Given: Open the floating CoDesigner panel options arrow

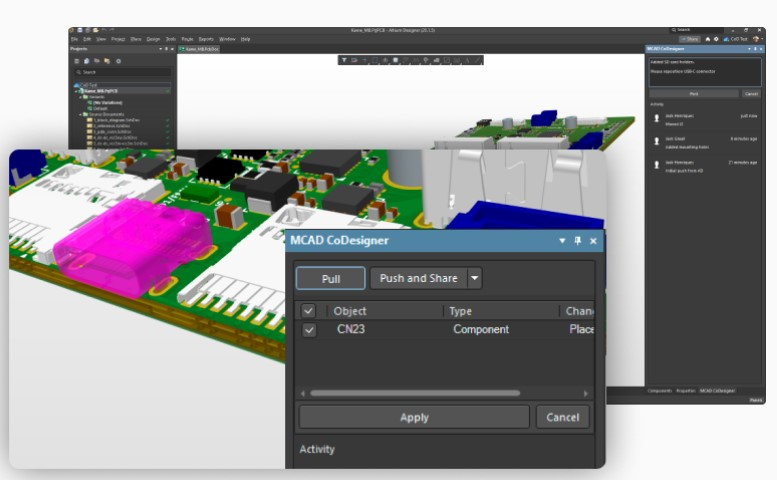Looking at the screenshot, I should [563, 241].
